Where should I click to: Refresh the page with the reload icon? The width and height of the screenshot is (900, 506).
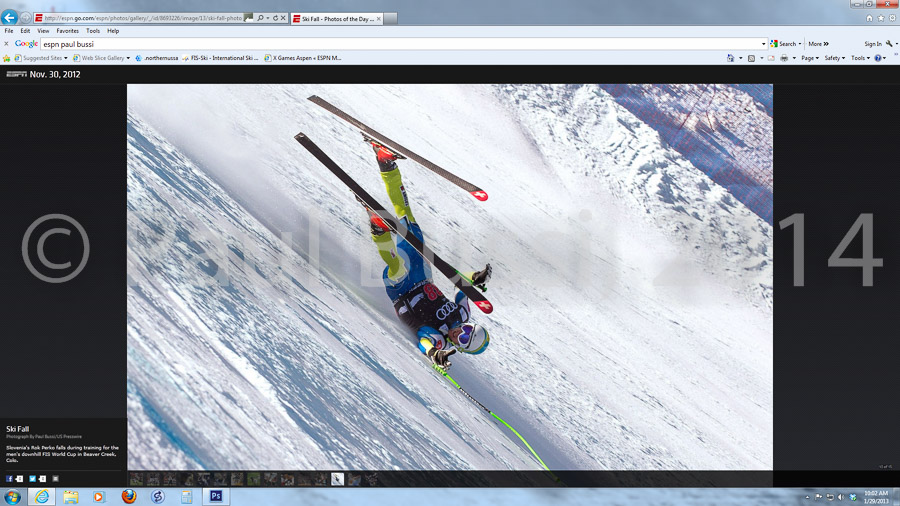pos(276,18)
